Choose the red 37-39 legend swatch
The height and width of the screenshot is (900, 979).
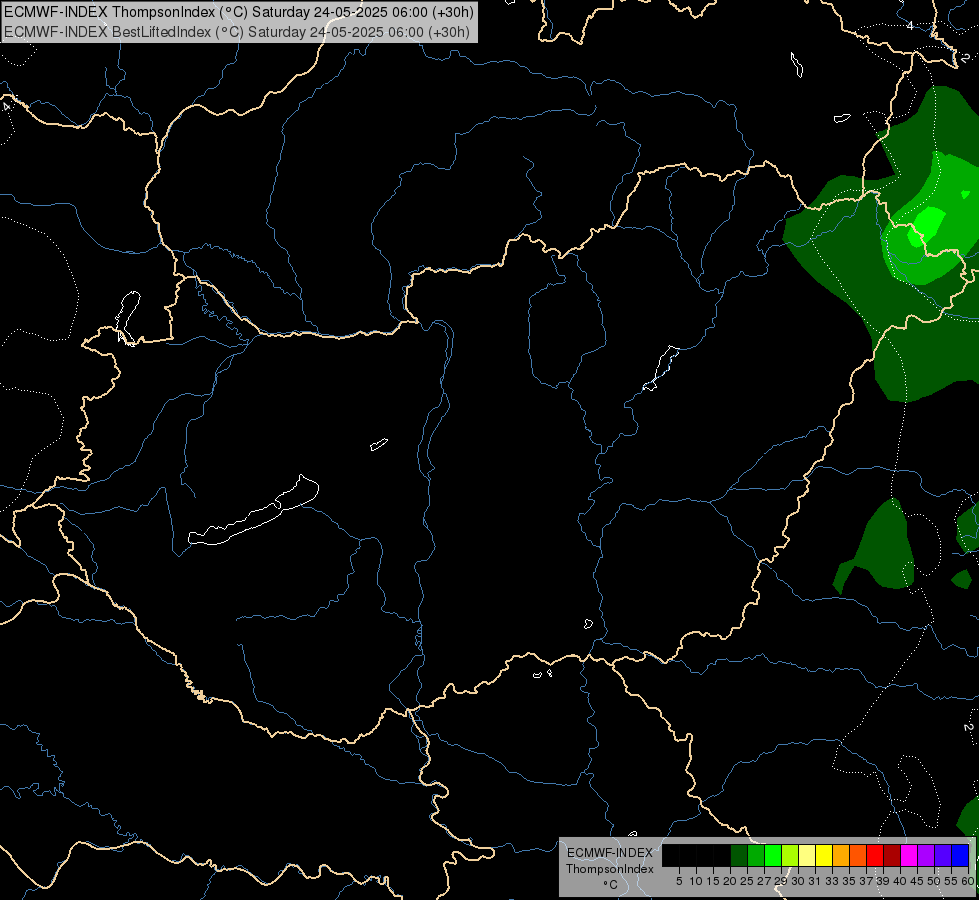(x=875, y=855)
